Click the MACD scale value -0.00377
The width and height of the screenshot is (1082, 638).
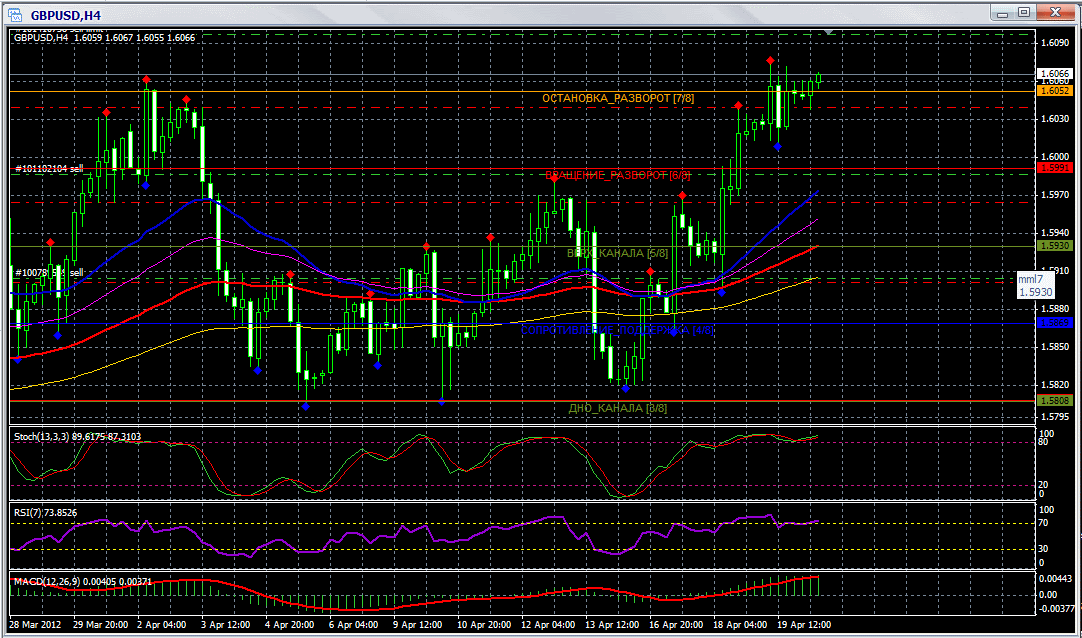pyautogui.click(x=1056, y=608)
